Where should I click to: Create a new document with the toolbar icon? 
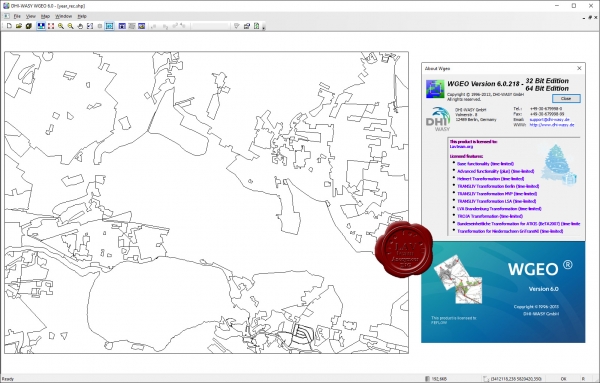pyautogui.click(x=9, y=26)
